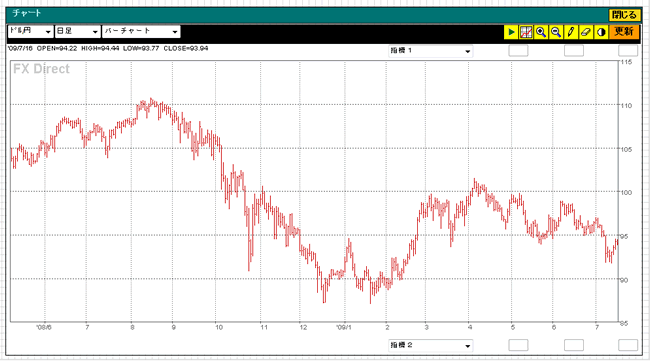Viewport: 650px width, 361px height.
Task: Click the chart grid line icon
Action: click(526, 32)
